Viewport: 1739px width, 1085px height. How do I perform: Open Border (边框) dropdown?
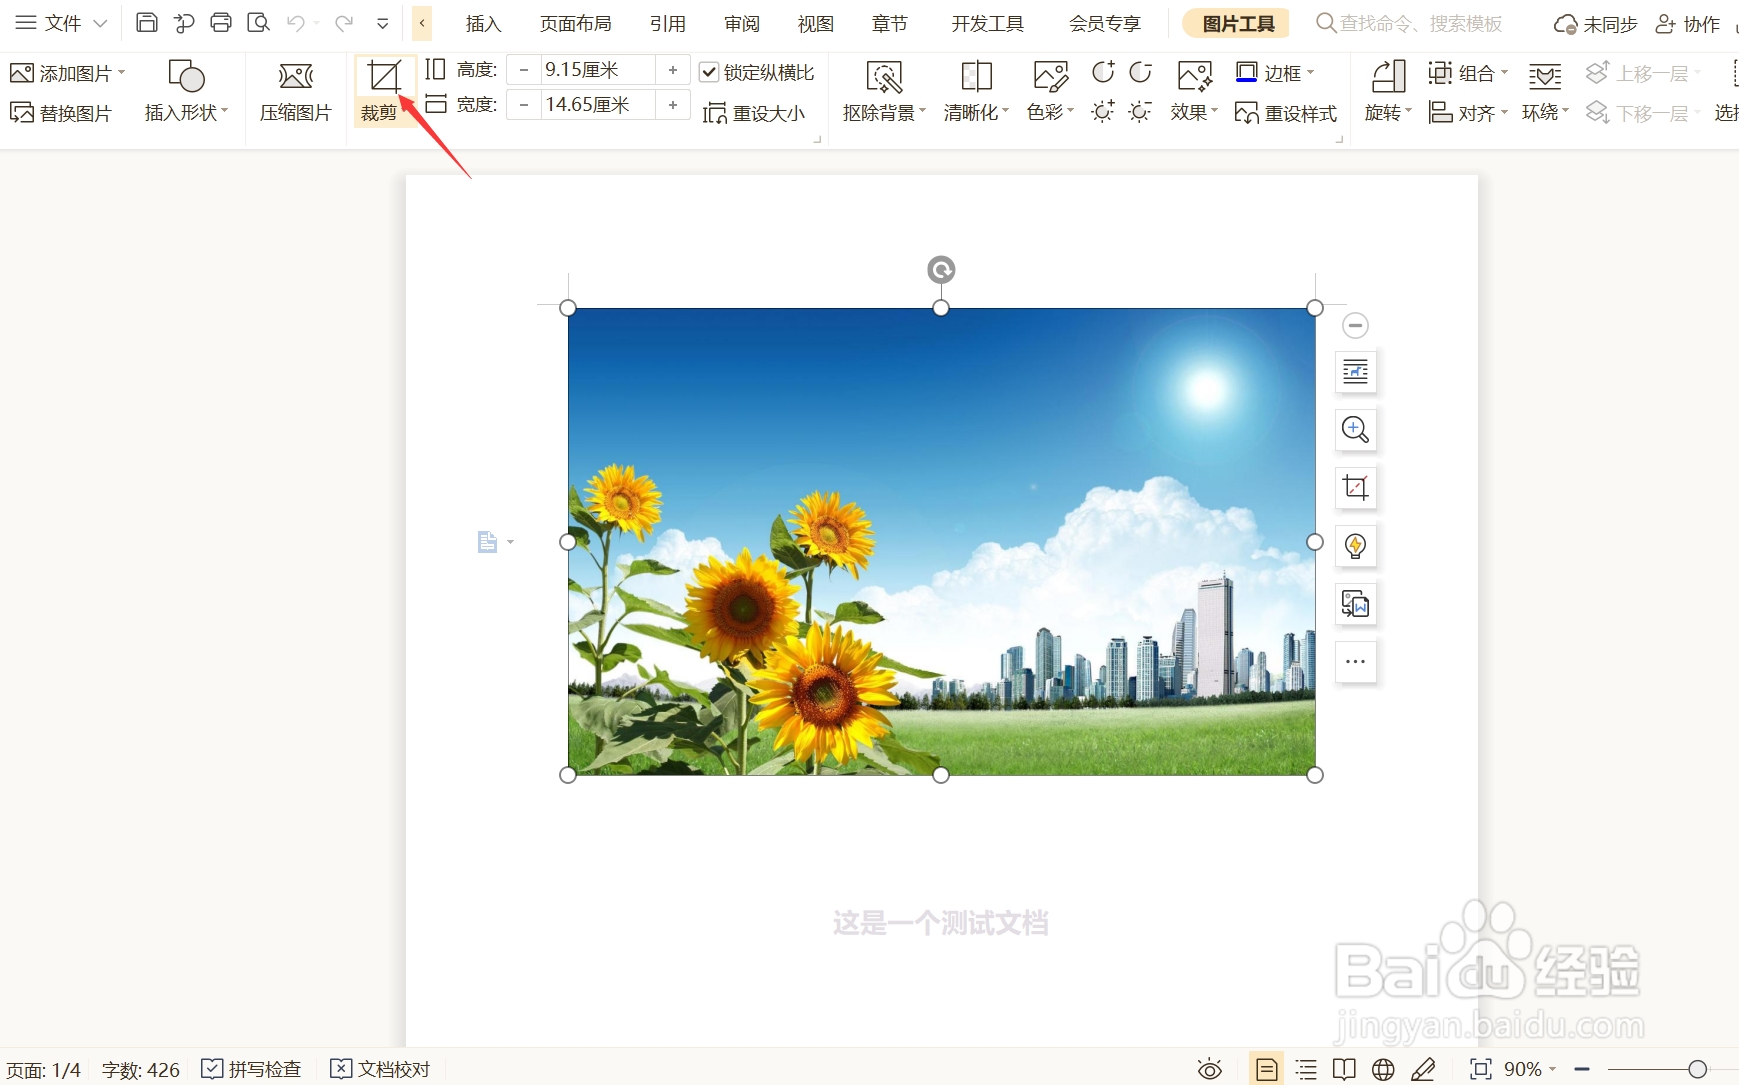click(x=1310, y=72)
